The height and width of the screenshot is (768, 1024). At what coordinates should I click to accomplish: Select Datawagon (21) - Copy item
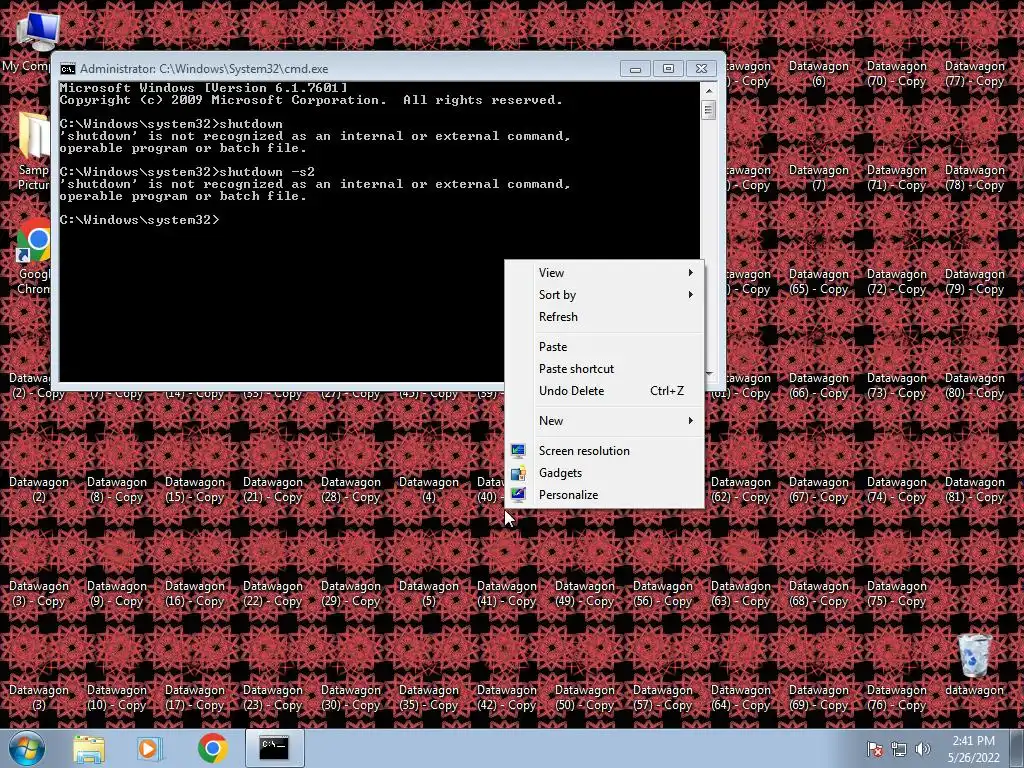click(x=272, y=489)
